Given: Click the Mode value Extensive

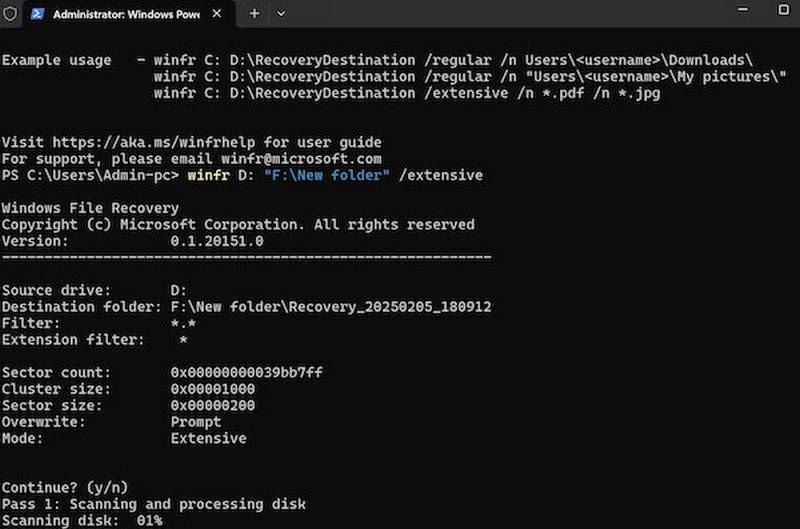Looking at the screenshot, I should point(208,438).
